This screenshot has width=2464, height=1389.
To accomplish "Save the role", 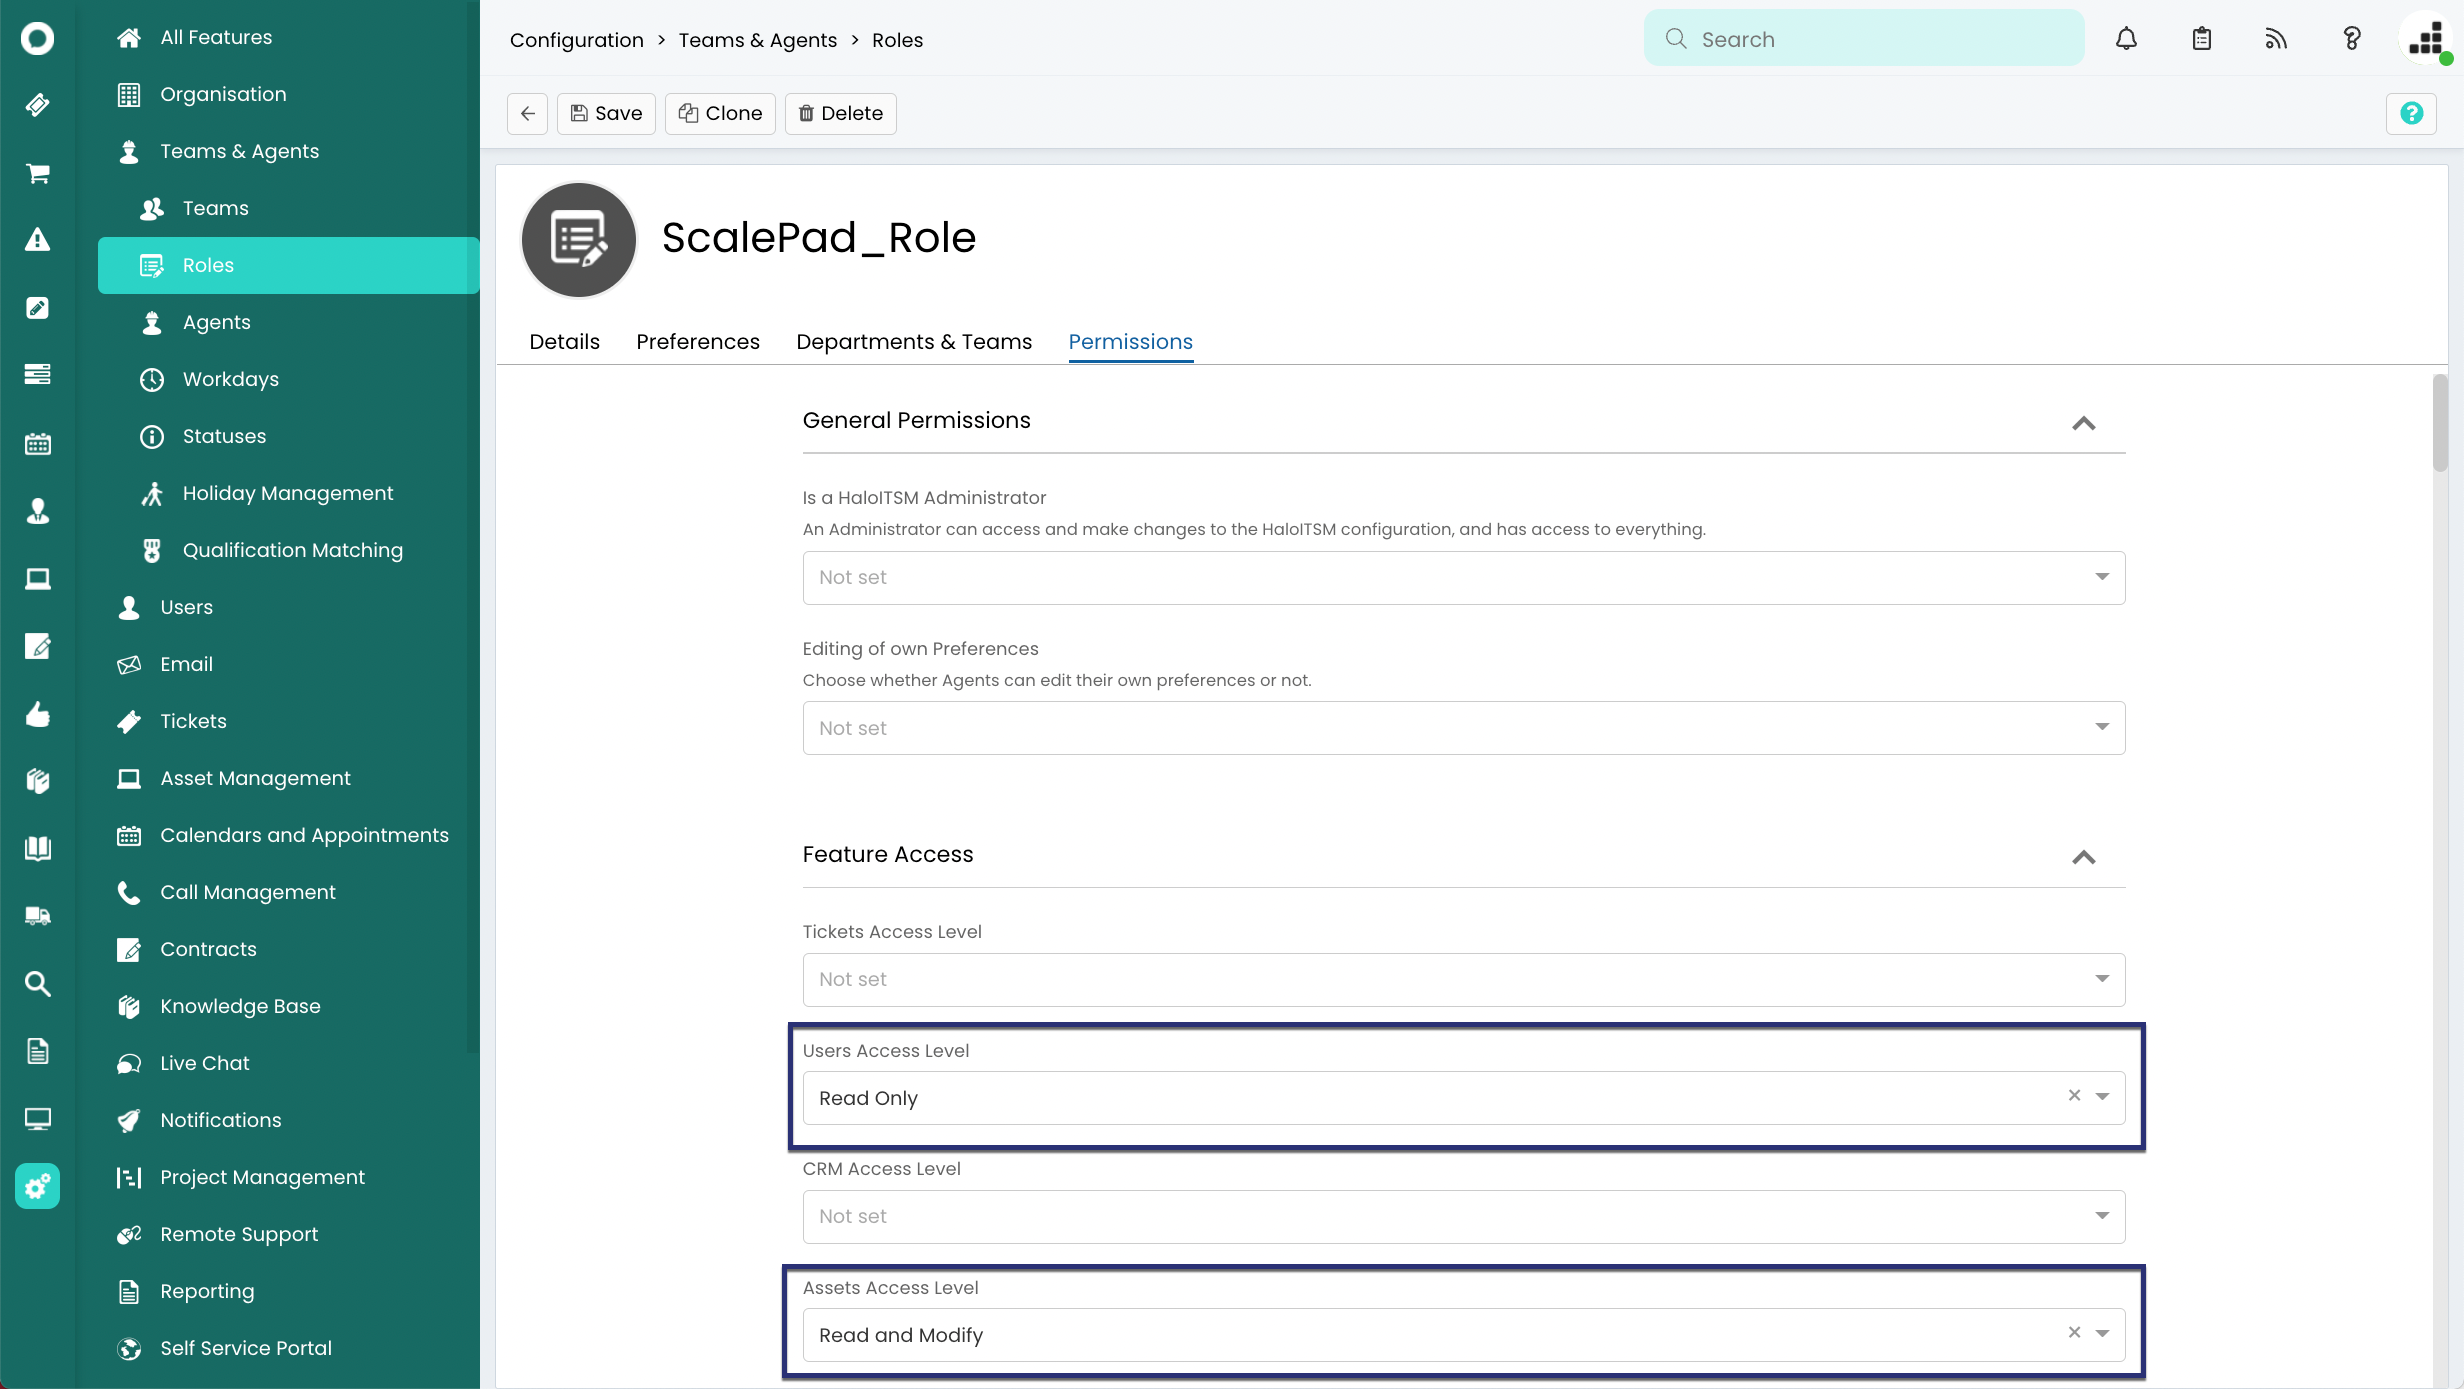I will point(606,113).
